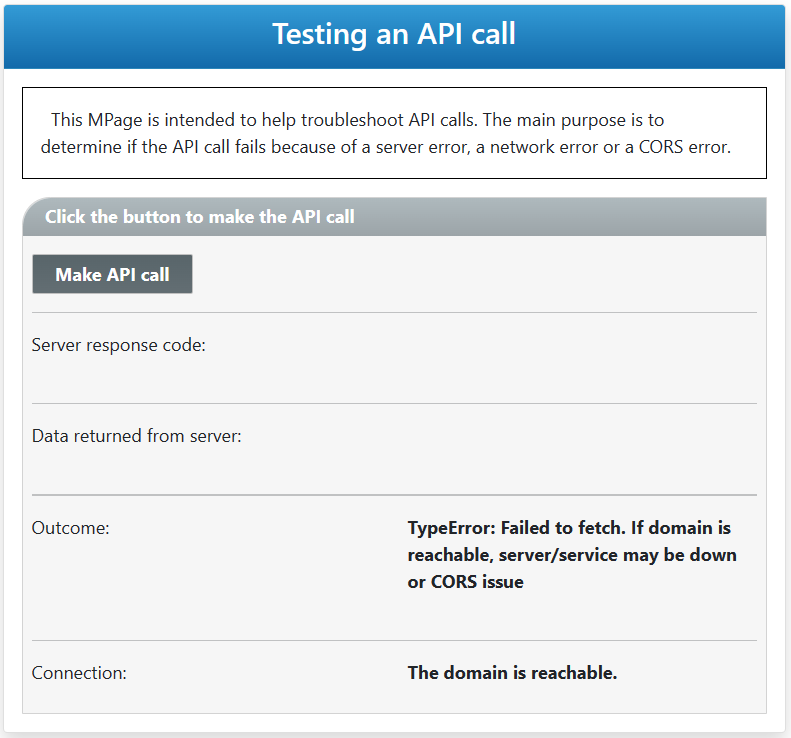This screenshot has width=791, height=738.
Task: Click the word MPage in the description
Action: (115, 121)
